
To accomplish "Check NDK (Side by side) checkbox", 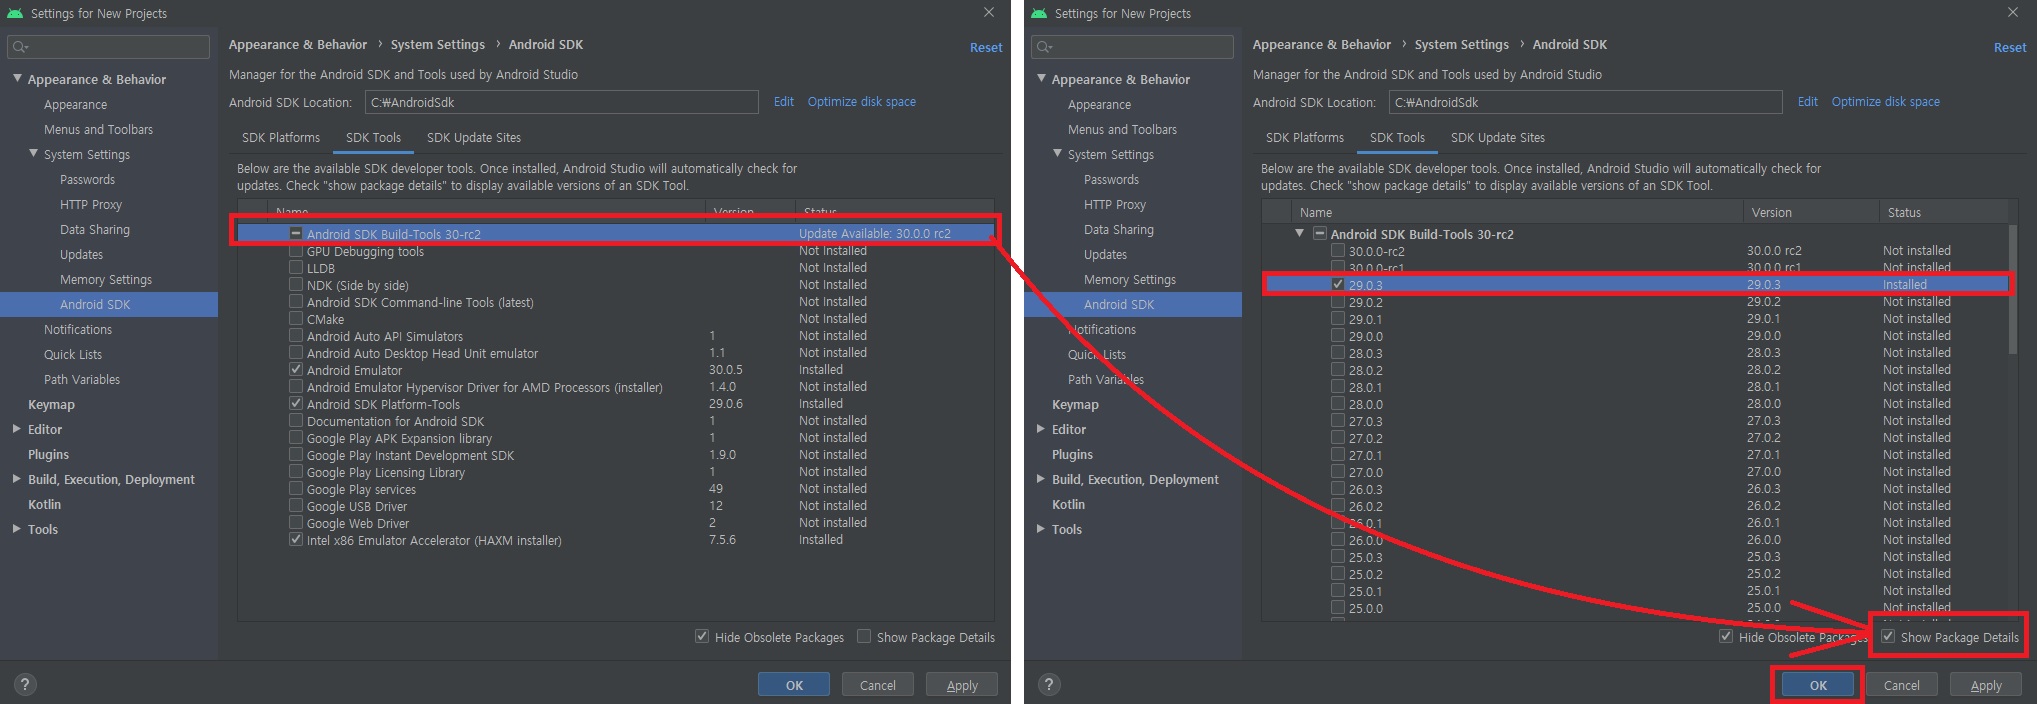I will pyautogui.click(x=296, y=285).
